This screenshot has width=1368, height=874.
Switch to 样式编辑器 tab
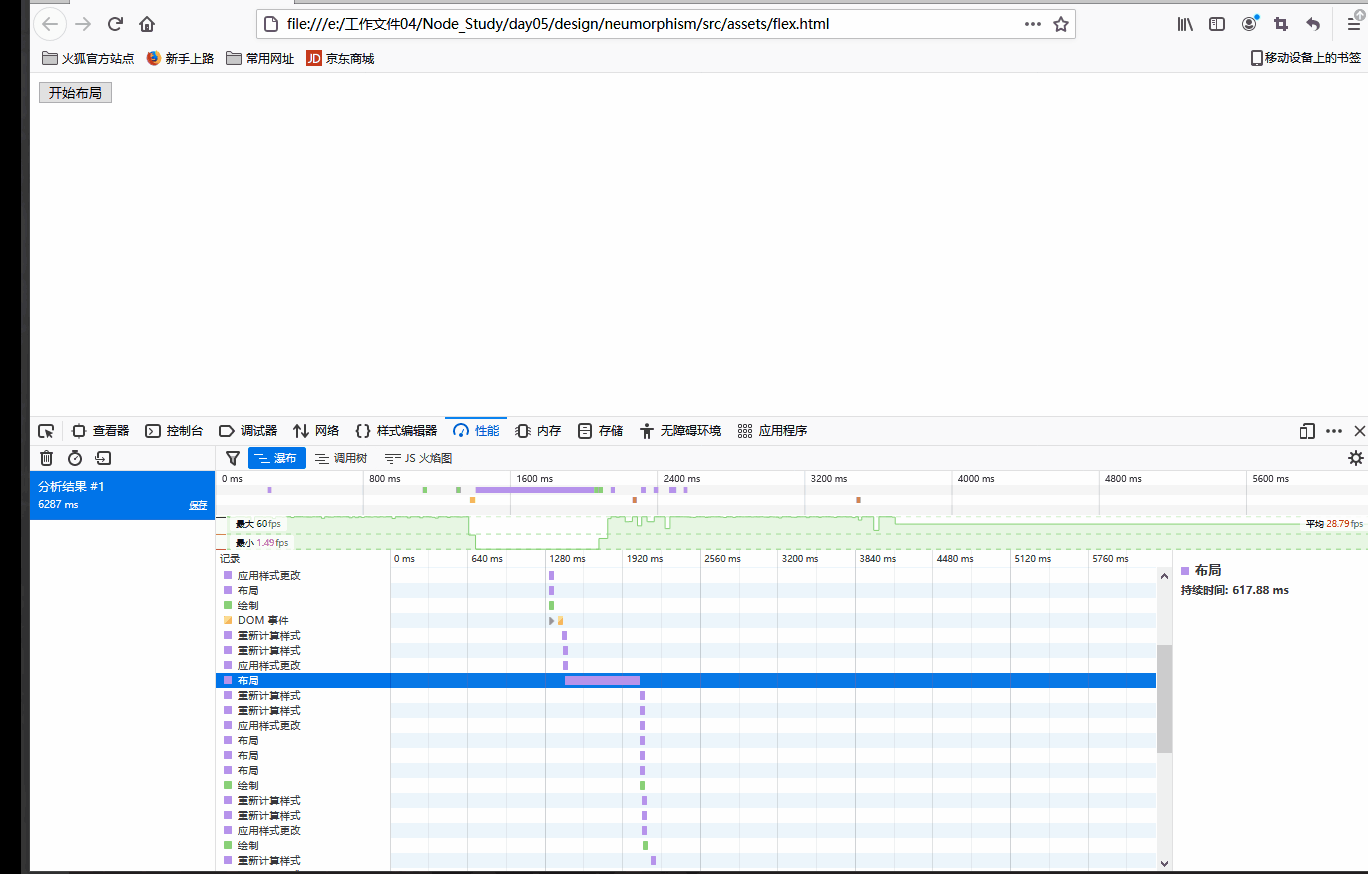[396, 431]
